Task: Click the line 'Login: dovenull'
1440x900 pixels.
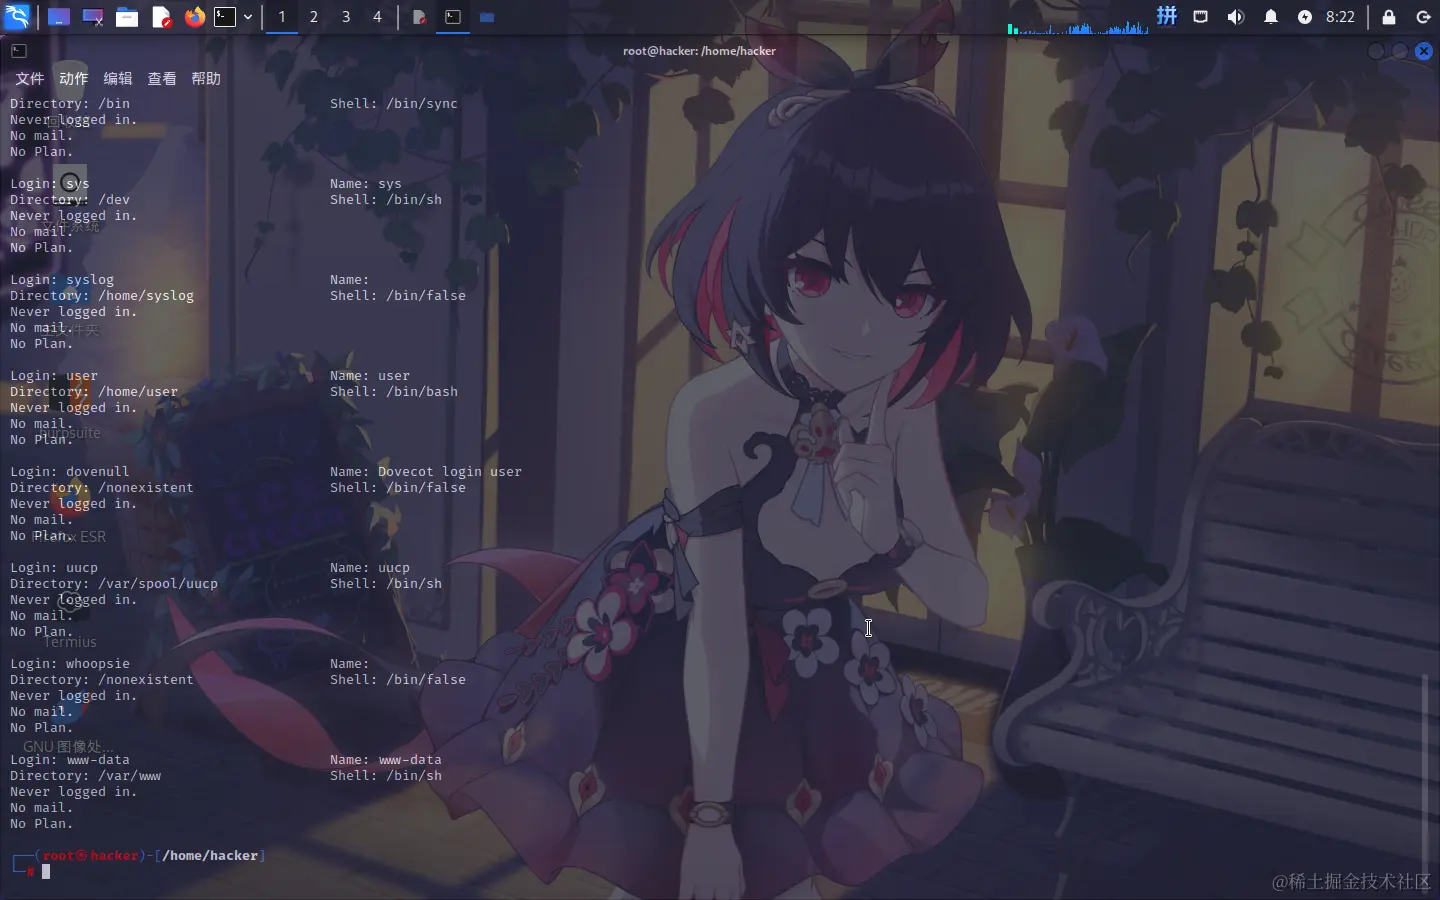Action: tap(70, 472)
